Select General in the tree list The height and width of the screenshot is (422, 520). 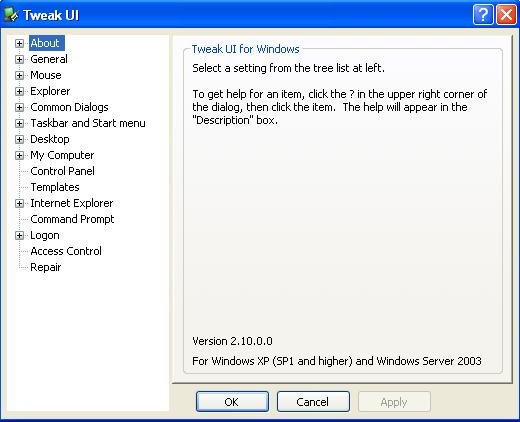(49, 59)
